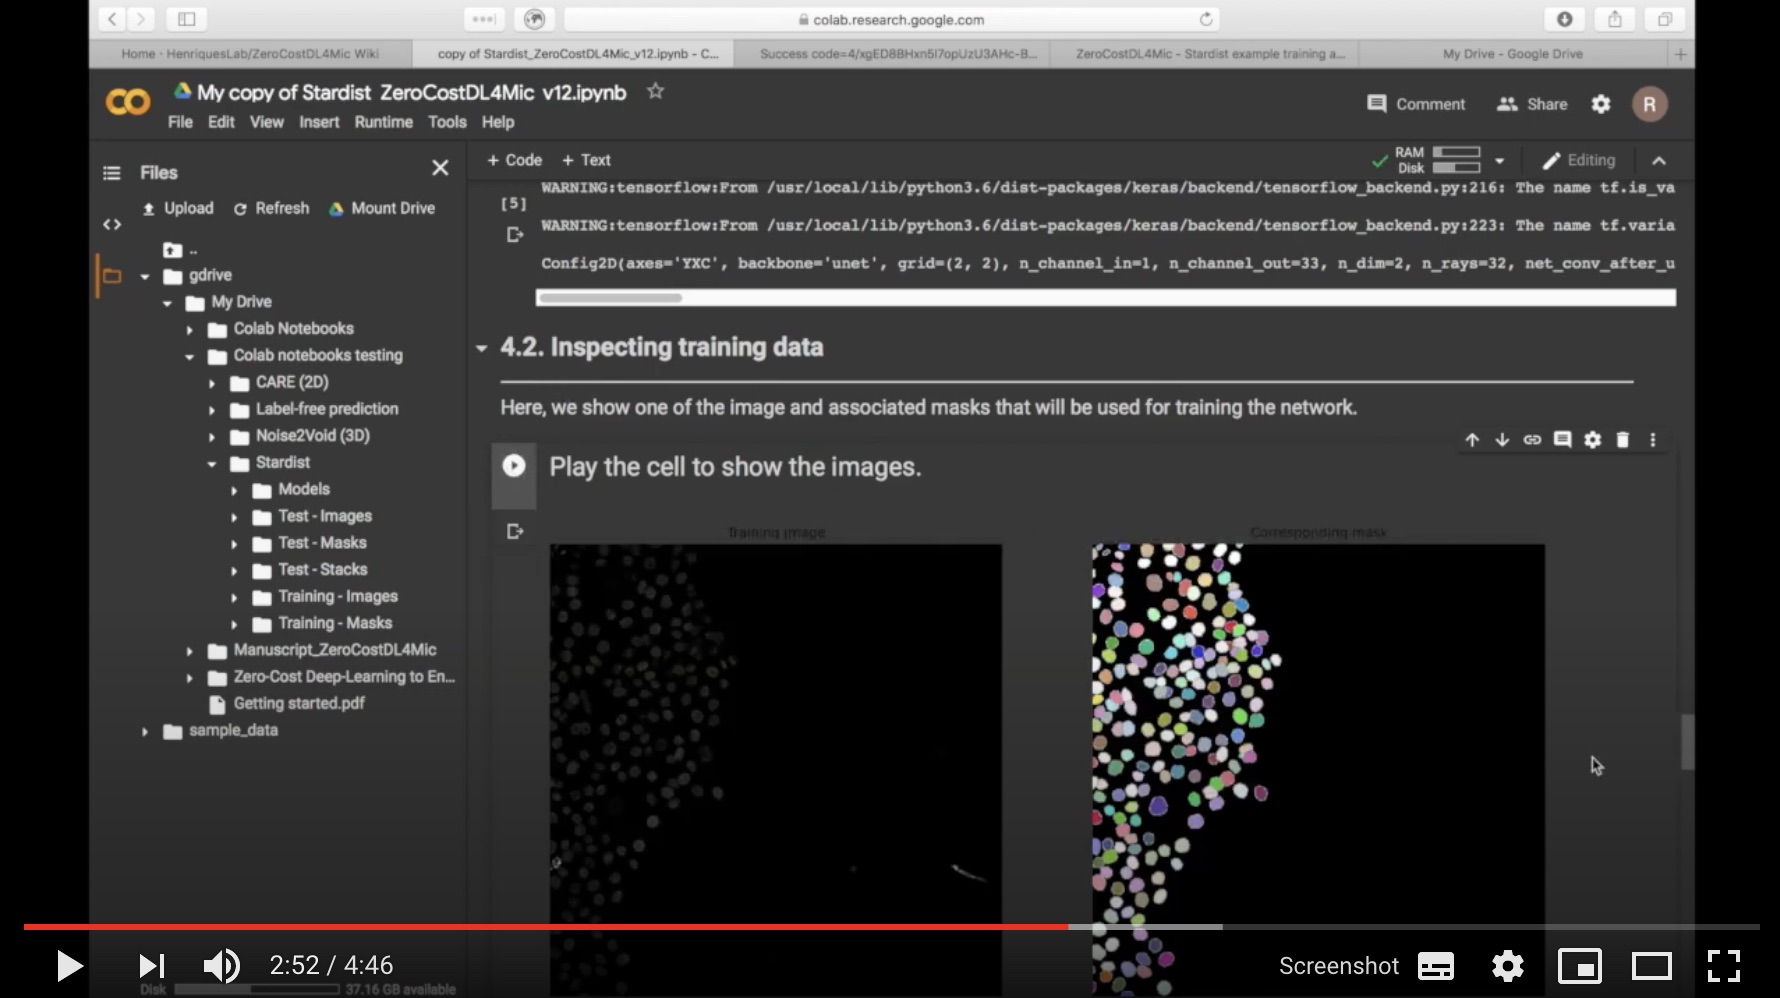Image resolution: width=1780 pixels, height=998 pixels.
Task: Toggle video subtitles button
Action: click(1436, 966)
